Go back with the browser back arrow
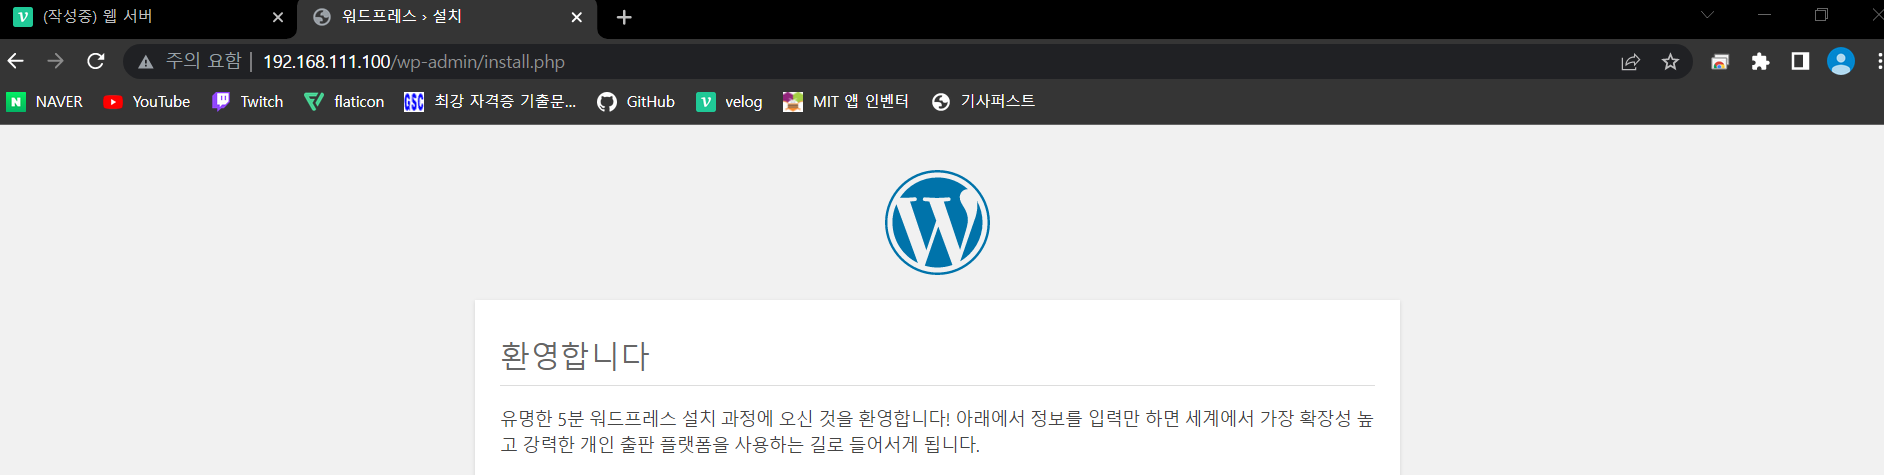The height and width of the screenshot is (475, 1884). [x=16, y=62]
